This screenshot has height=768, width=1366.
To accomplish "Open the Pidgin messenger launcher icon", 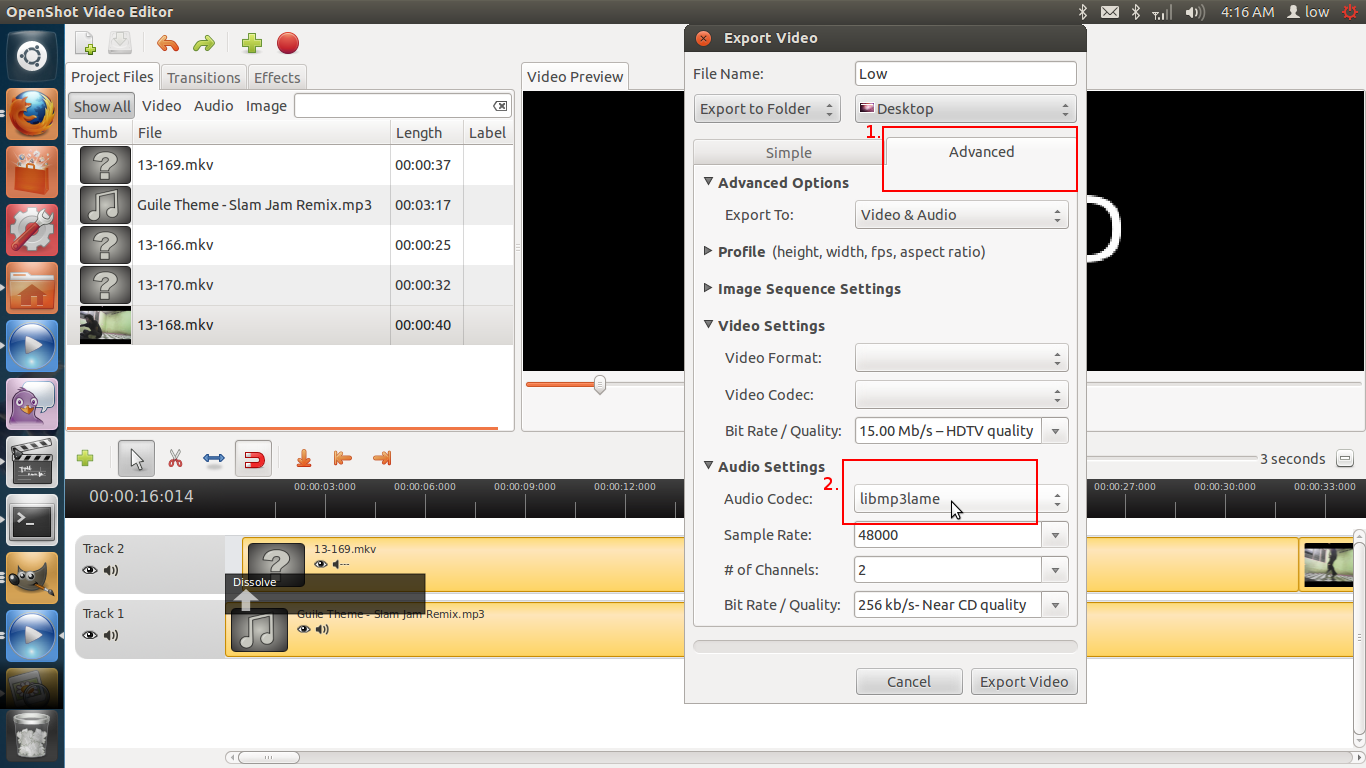I will (32, 403).
